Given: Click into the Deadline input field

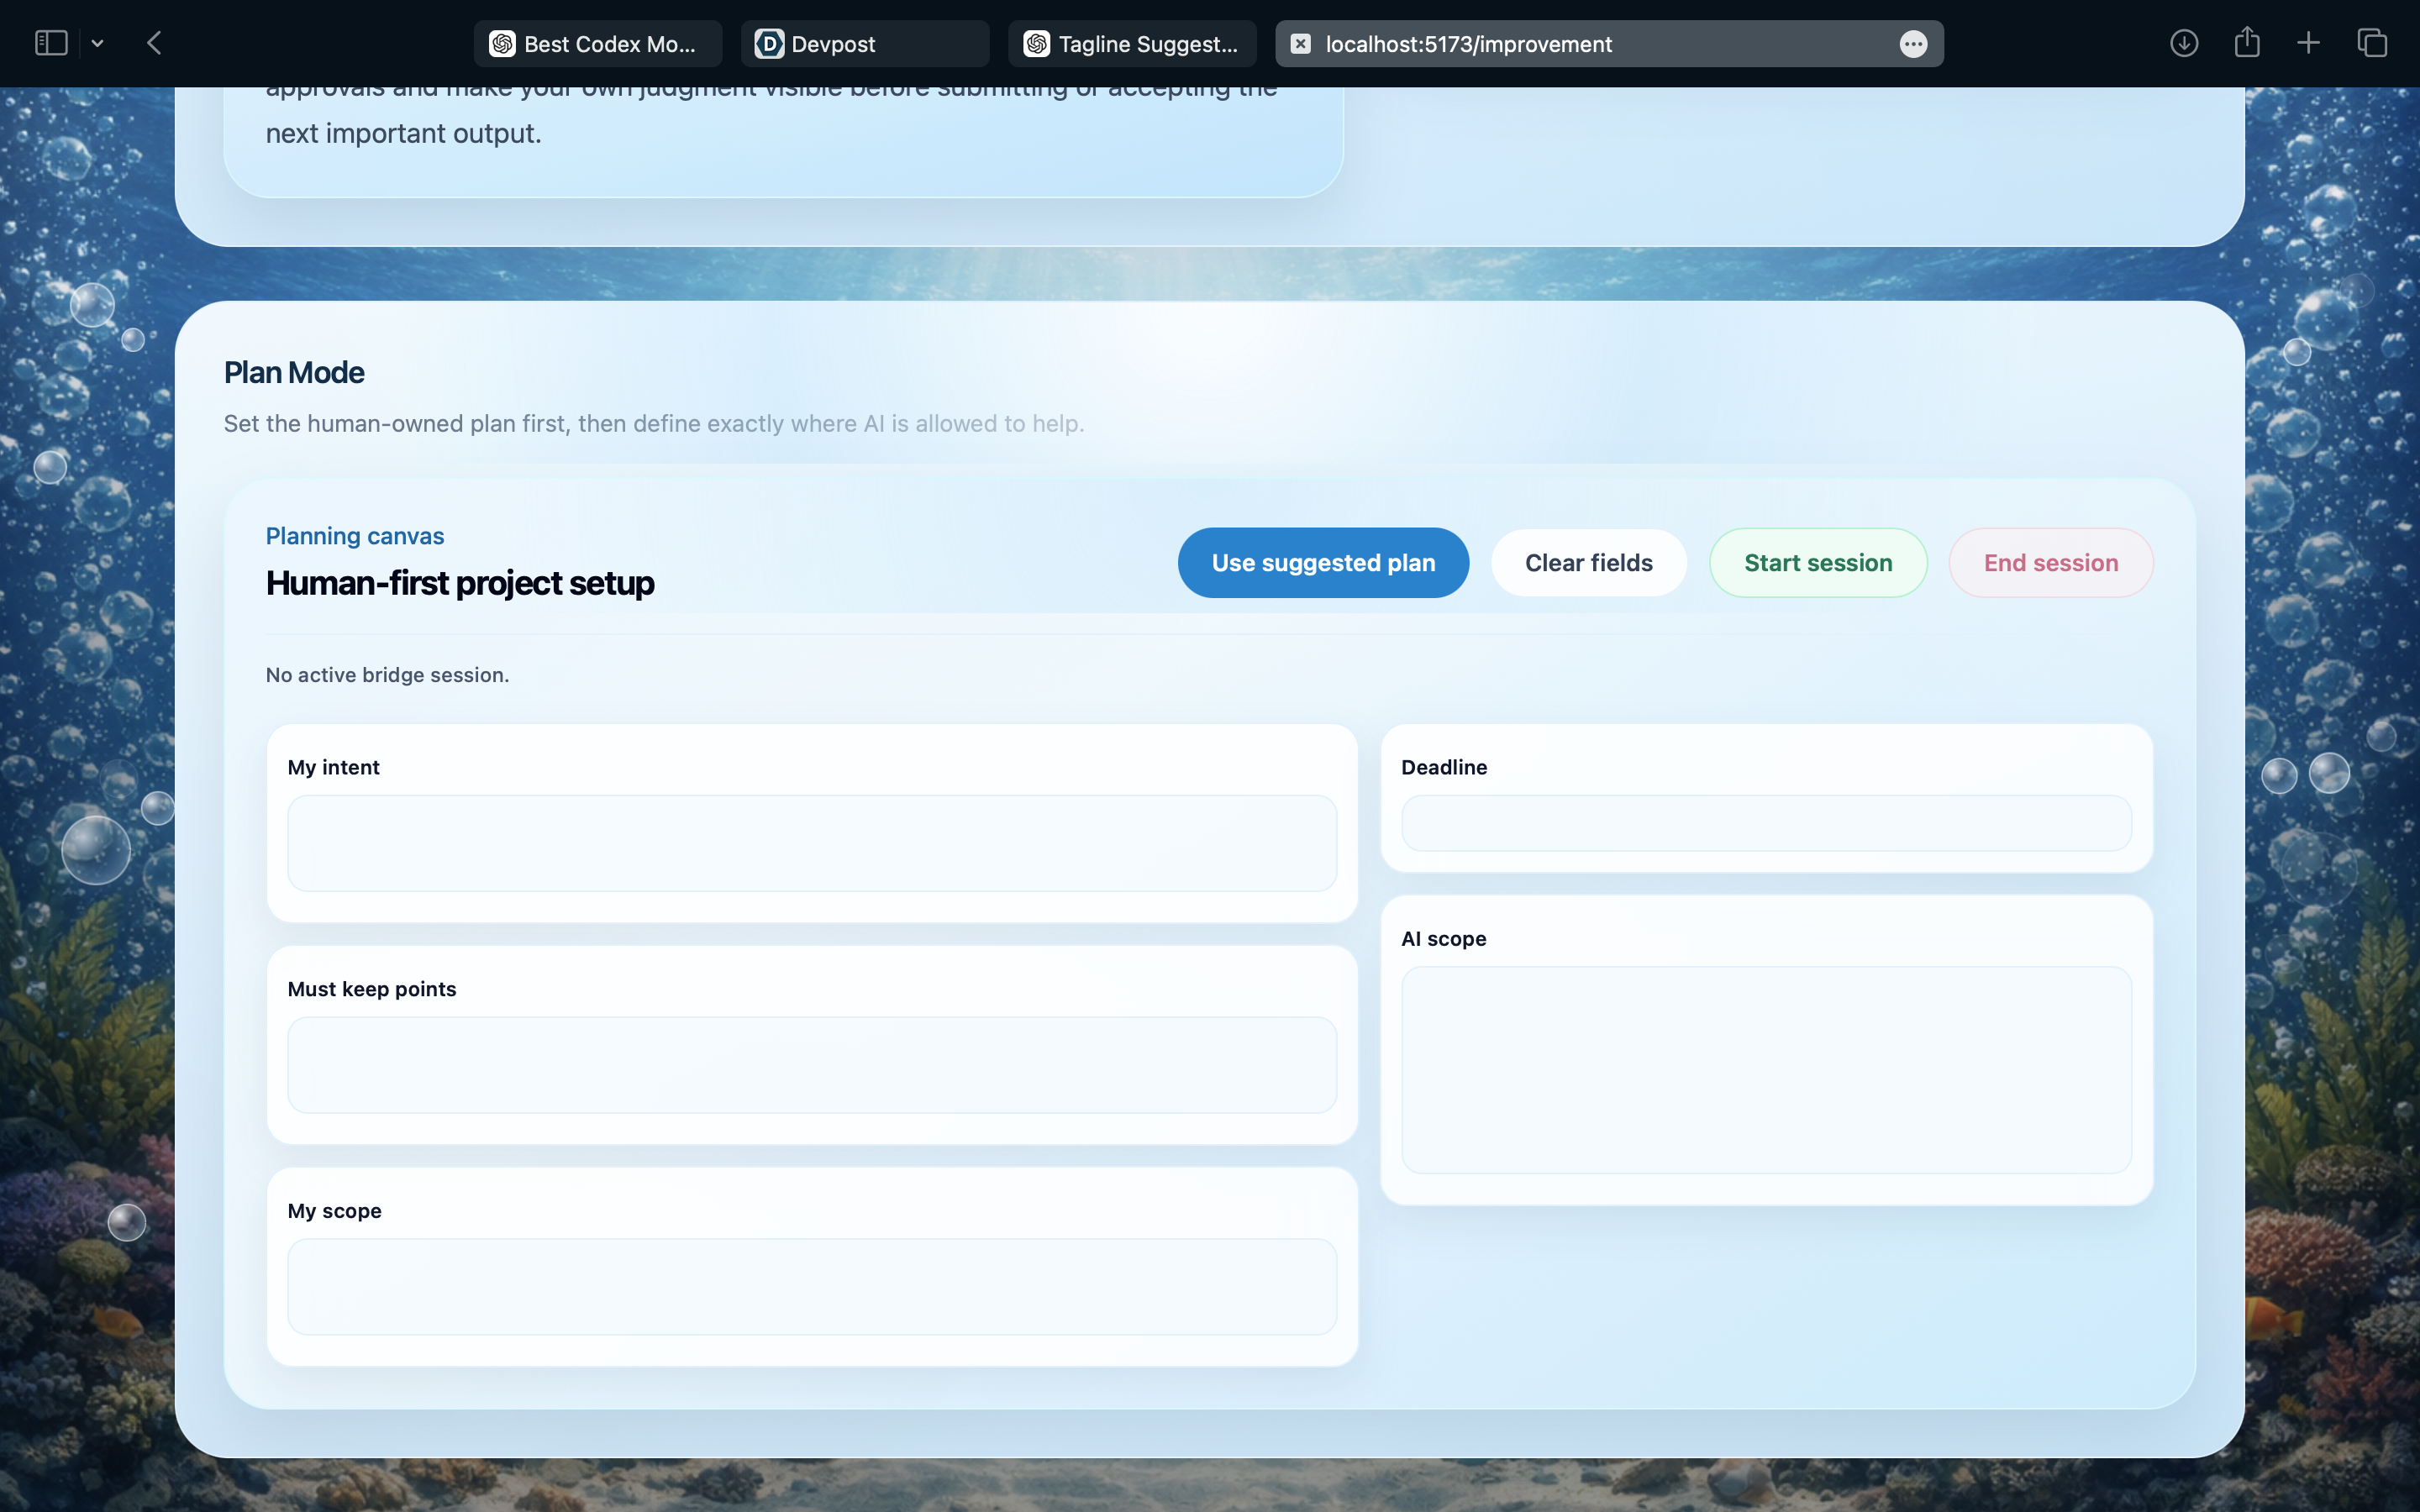Looking at the screenshot, I should 1765,823.
